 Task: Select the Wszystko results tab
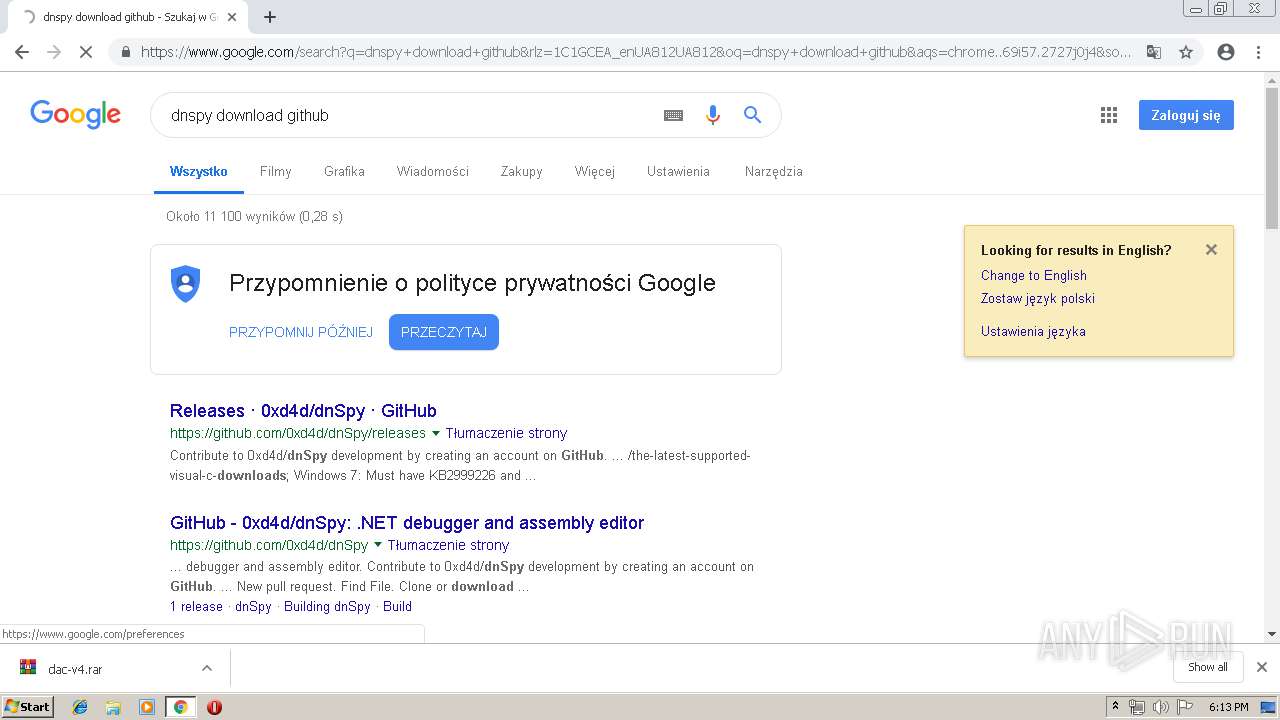click(199, 171)
